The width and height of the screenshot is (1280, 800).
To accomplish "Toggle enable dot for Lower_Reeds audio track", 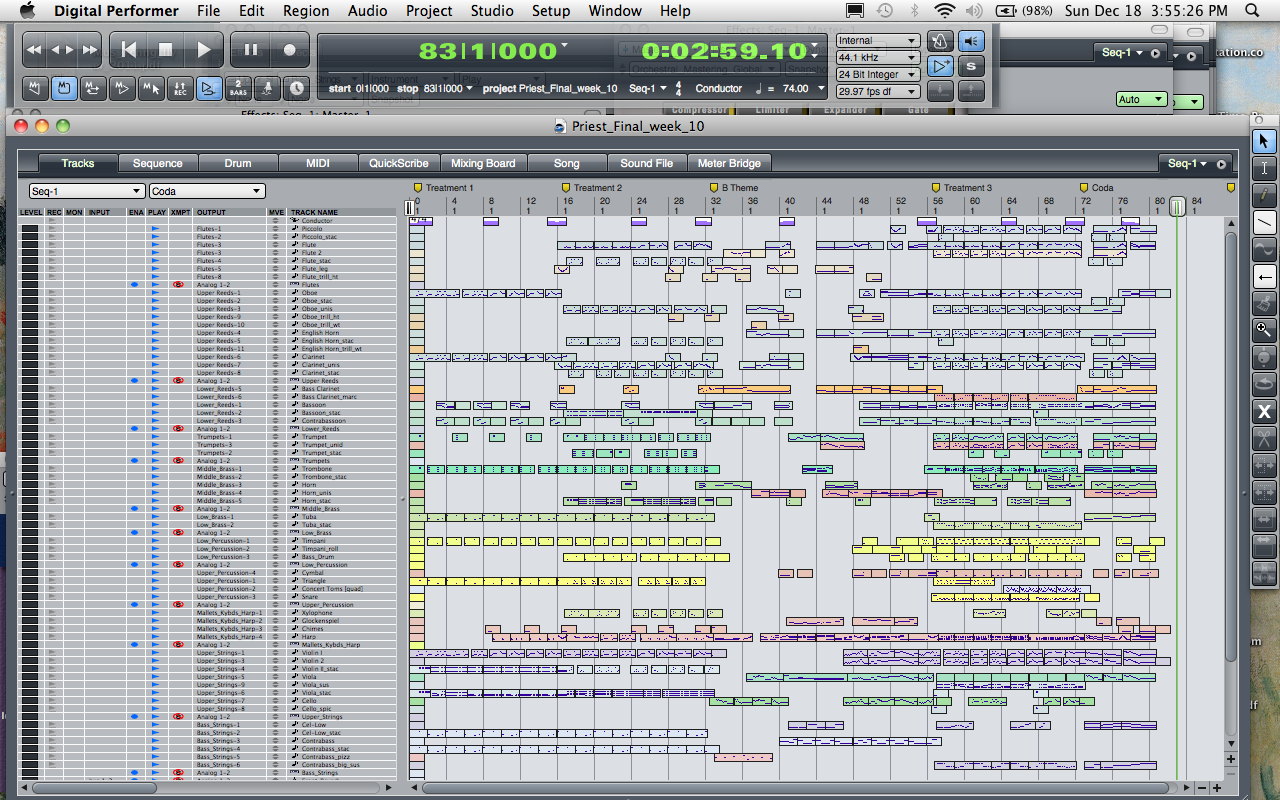I will pos(134,429).
